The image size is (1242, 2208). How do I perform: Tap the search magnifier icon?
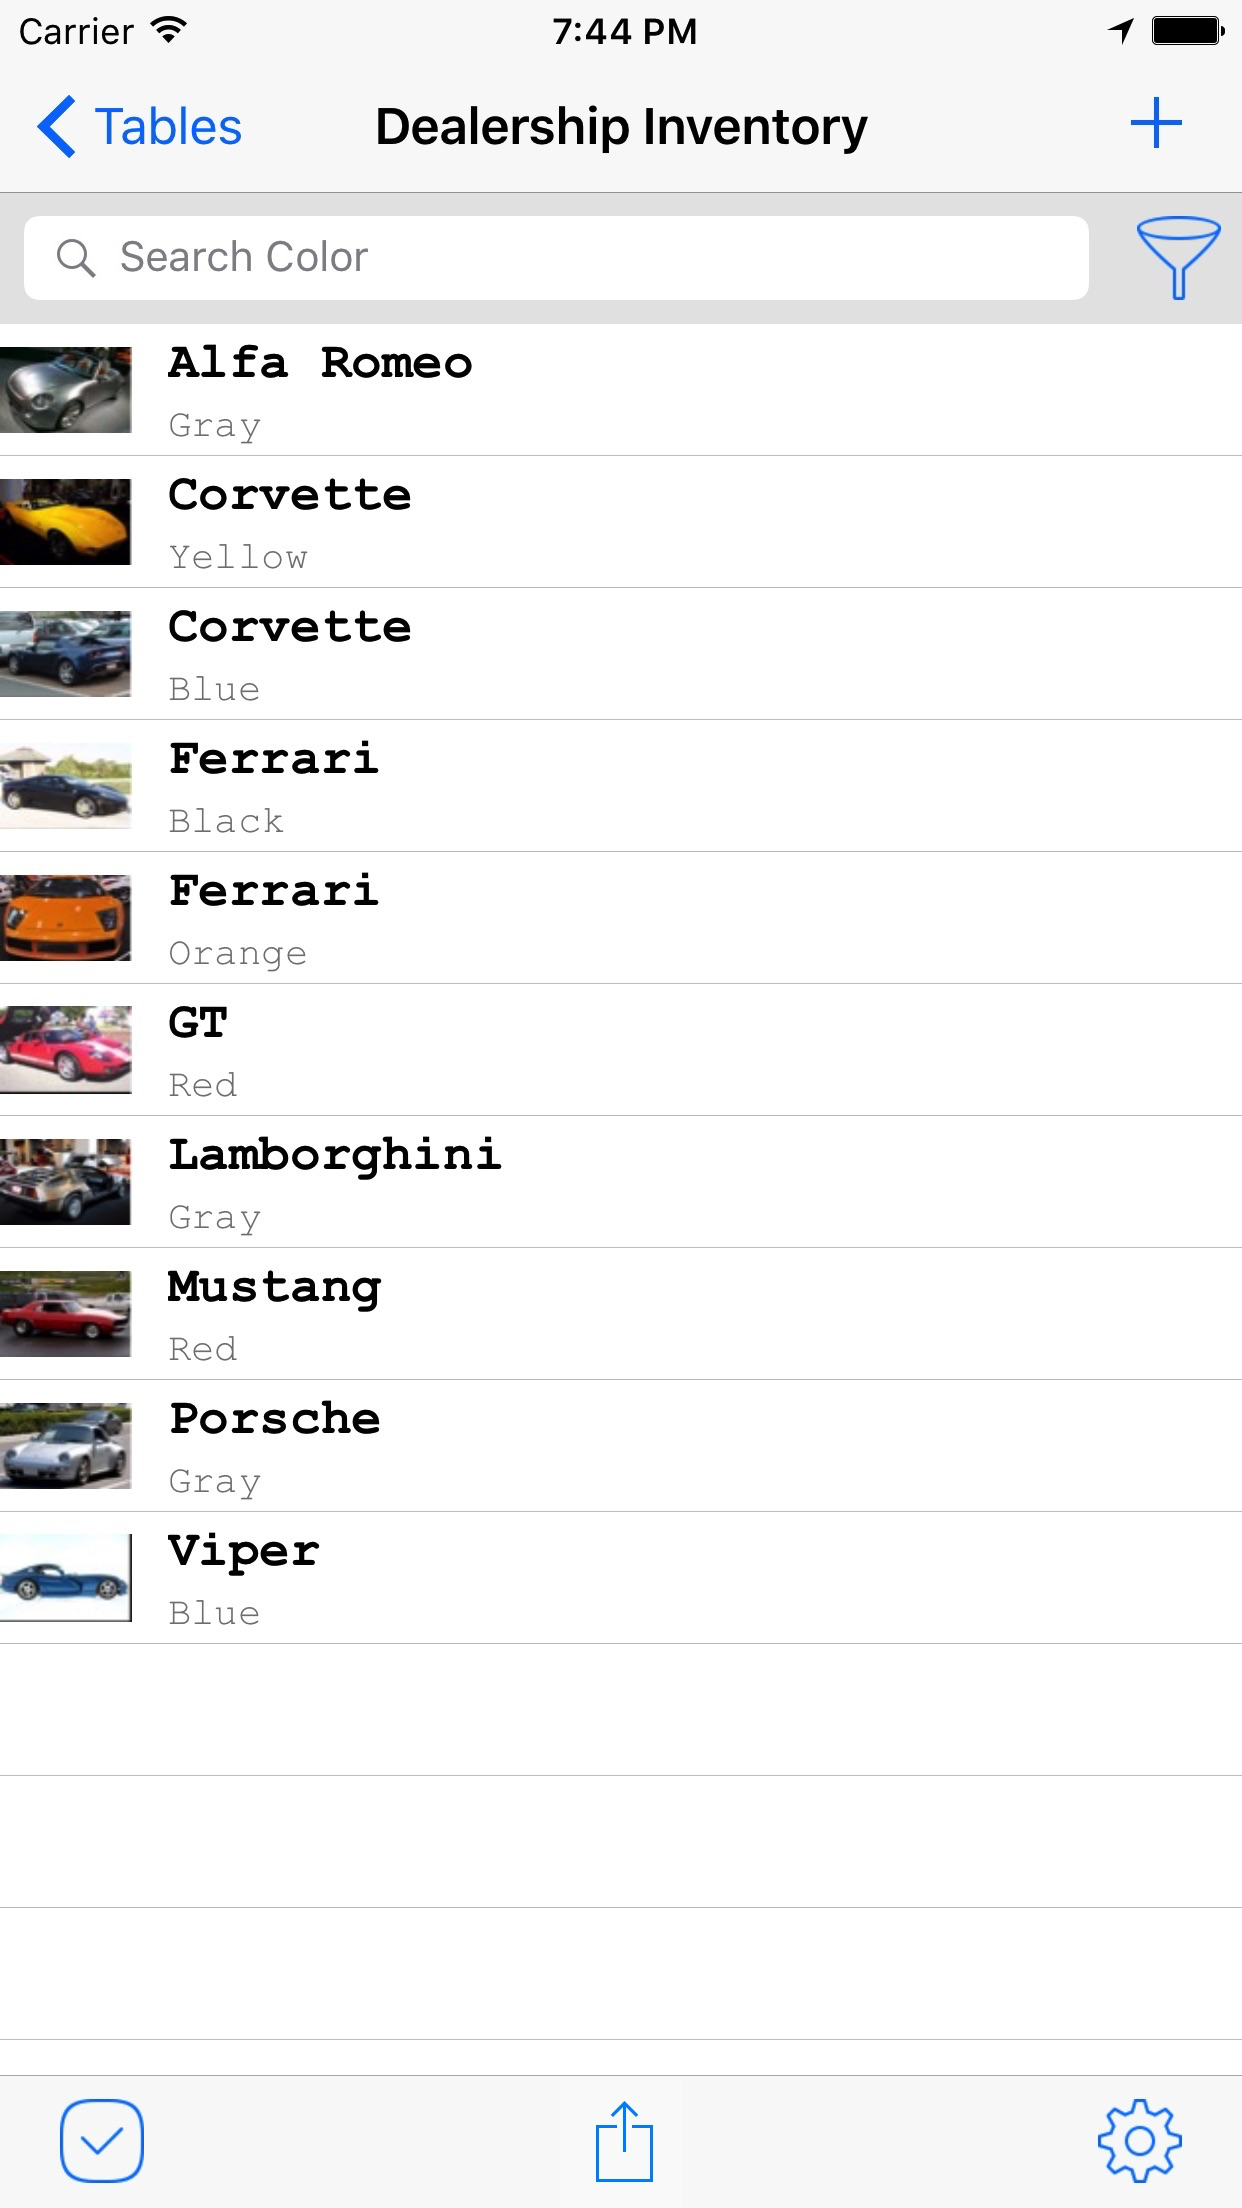pyautogui.click(x=76, y=258)
